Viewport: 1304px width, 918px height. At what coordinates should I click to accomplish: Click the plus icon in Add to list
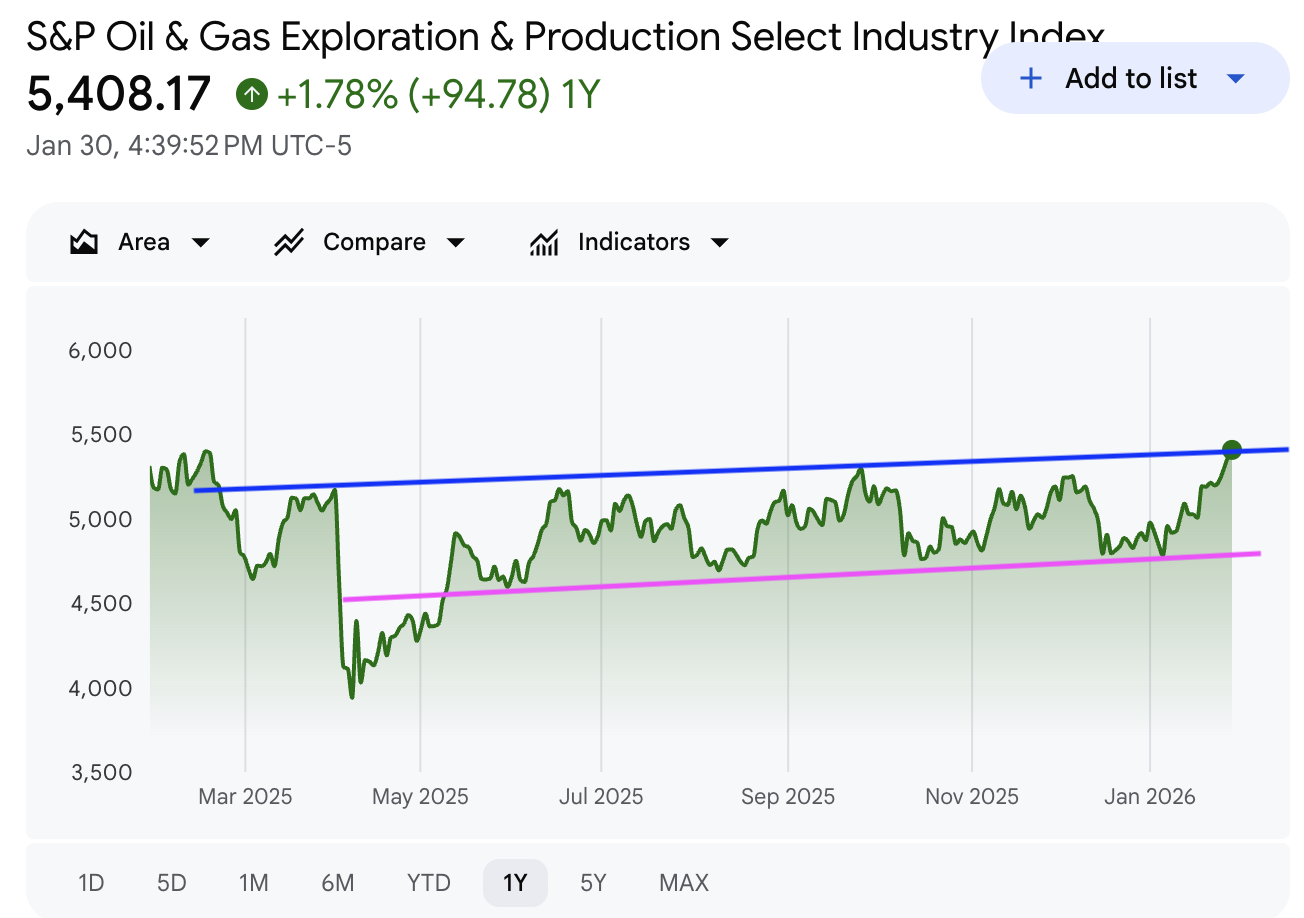click(1030, 78)
